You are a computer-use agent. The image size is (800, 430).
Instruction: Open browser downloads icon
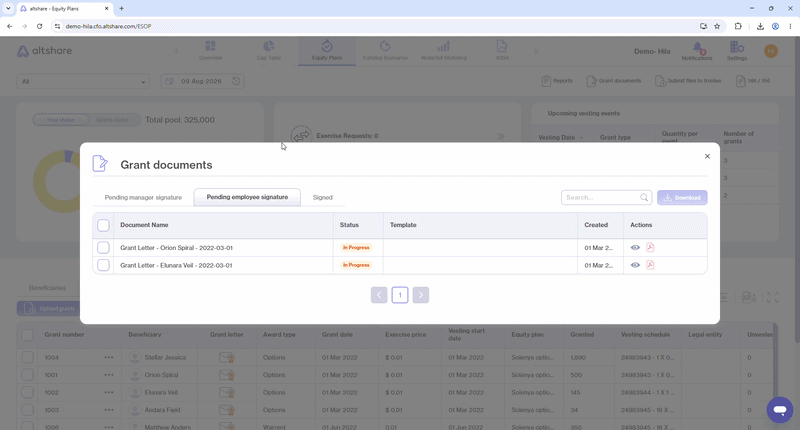[x=760, y=26]
